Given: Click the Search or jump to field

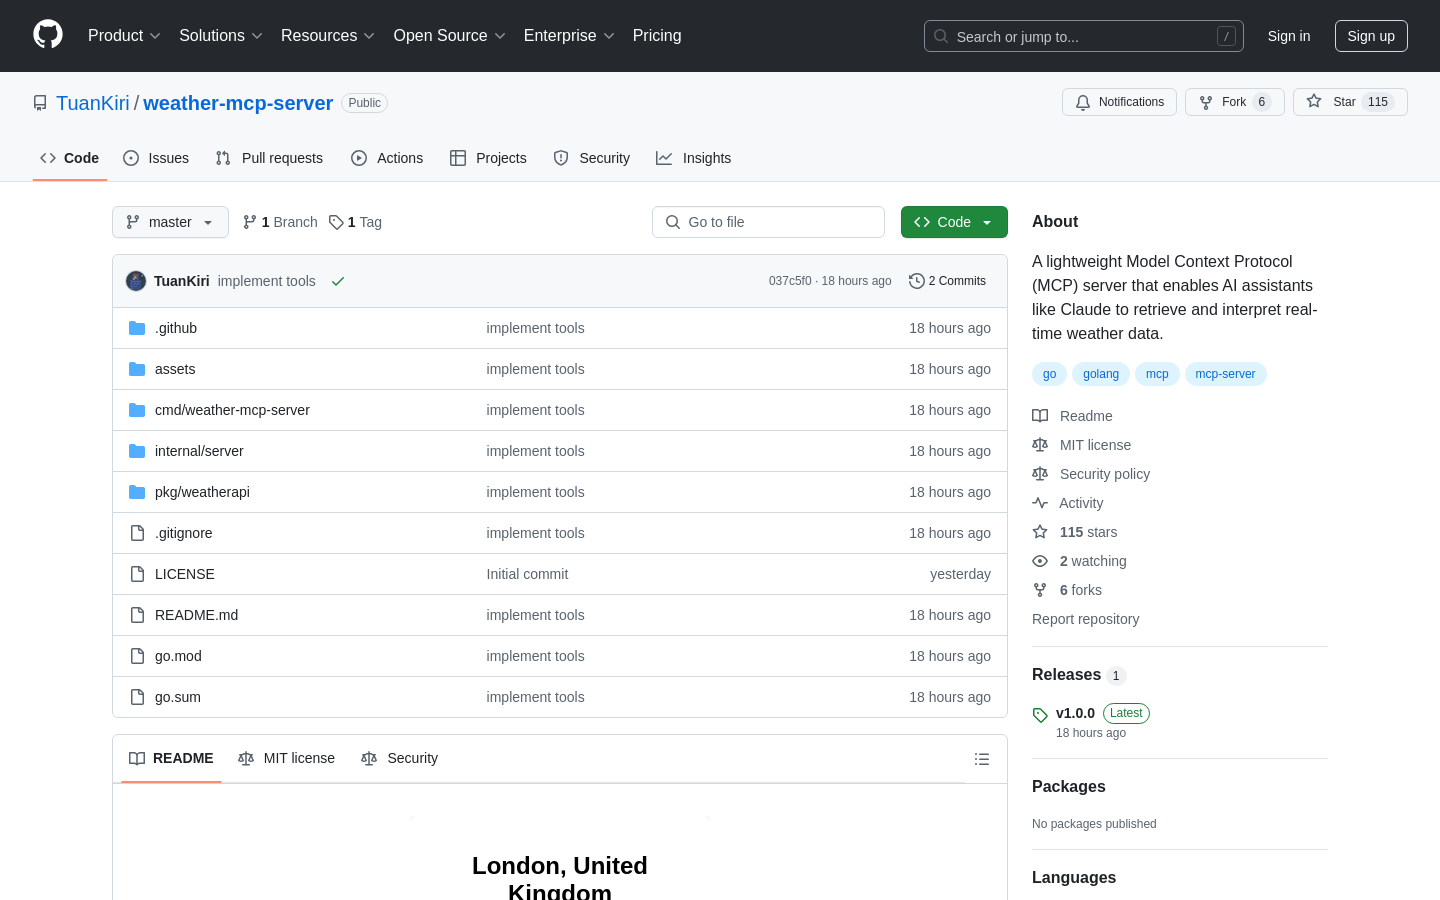Looking at the screenshot, I should (1084, 36).
